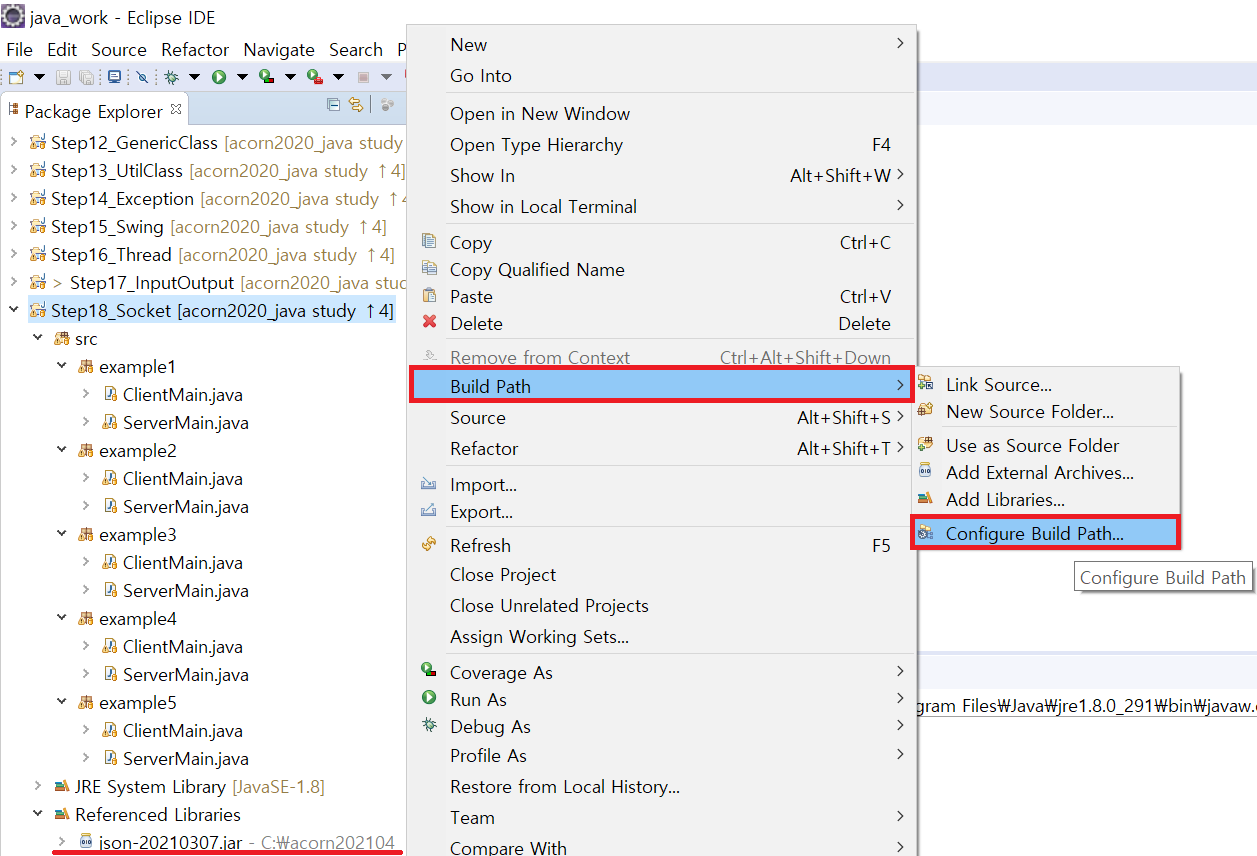Open the Team submenu
1257x856 pixels.
pyautogui.click(x=661, y=817)
